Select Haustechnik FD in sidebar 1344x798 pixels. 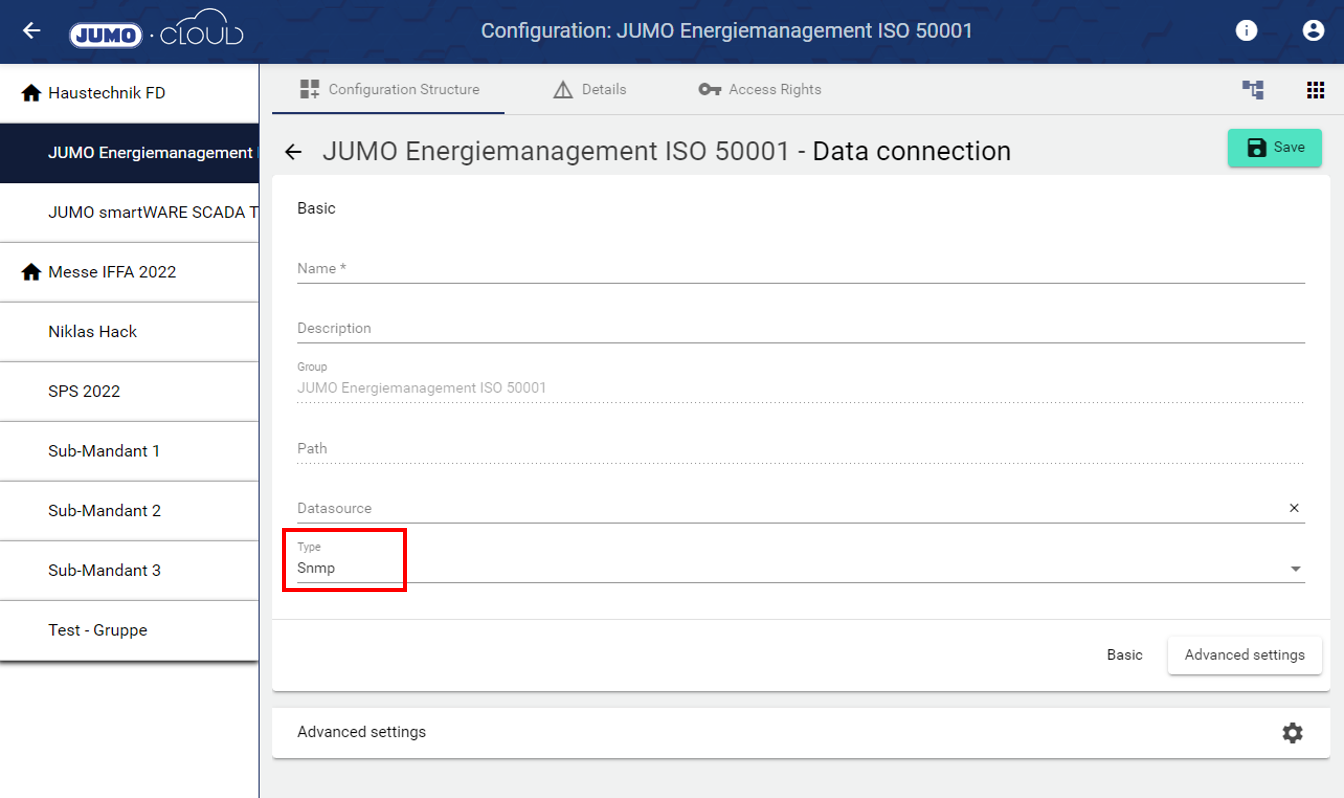[106, 93]
